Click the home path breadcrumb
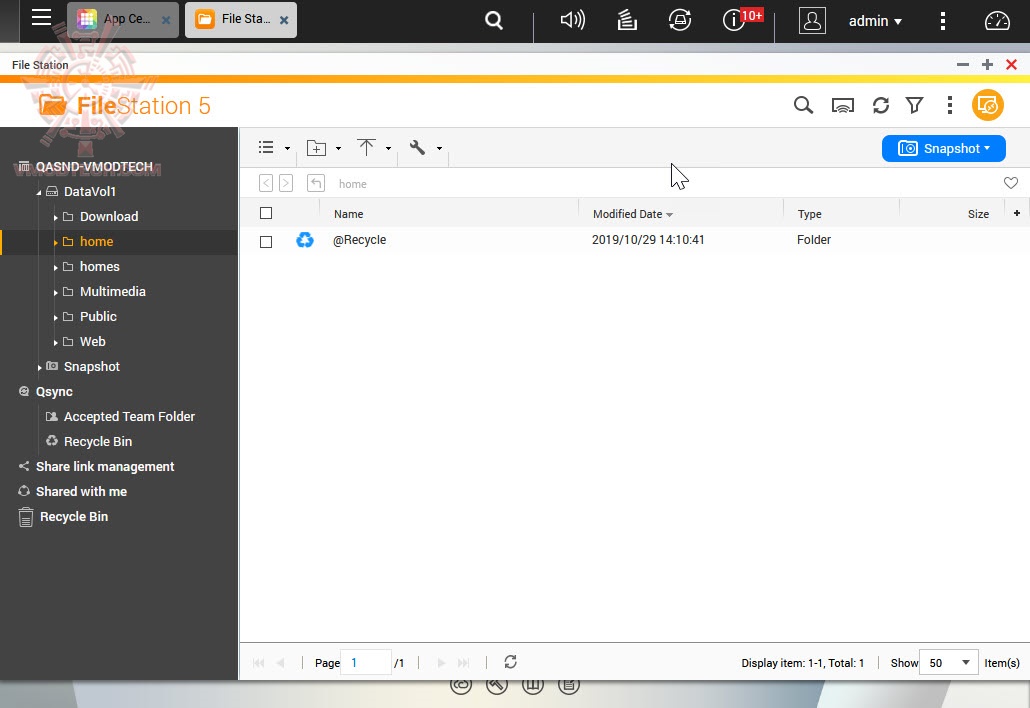Viewport: 1030px width, 708px height. pos(353,184)
